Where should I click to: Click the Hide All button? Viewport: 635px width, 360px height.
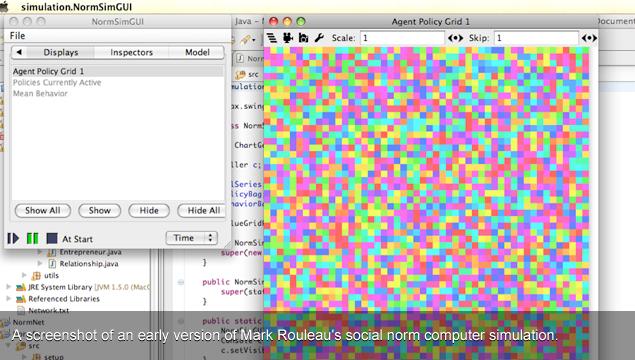point(203,211)
